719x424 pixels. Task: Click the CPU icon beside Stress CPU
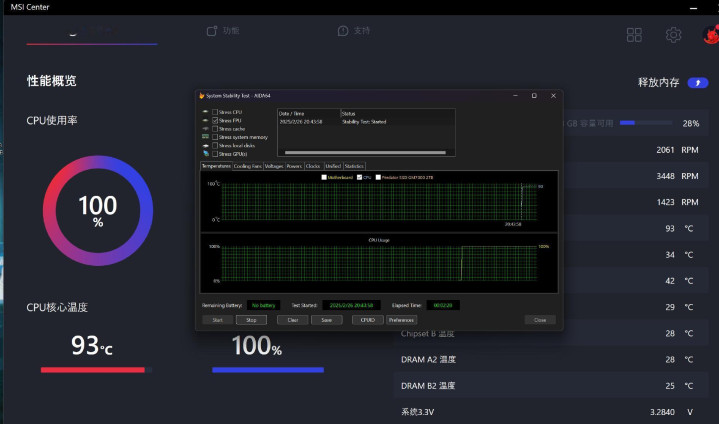(205, 112)
